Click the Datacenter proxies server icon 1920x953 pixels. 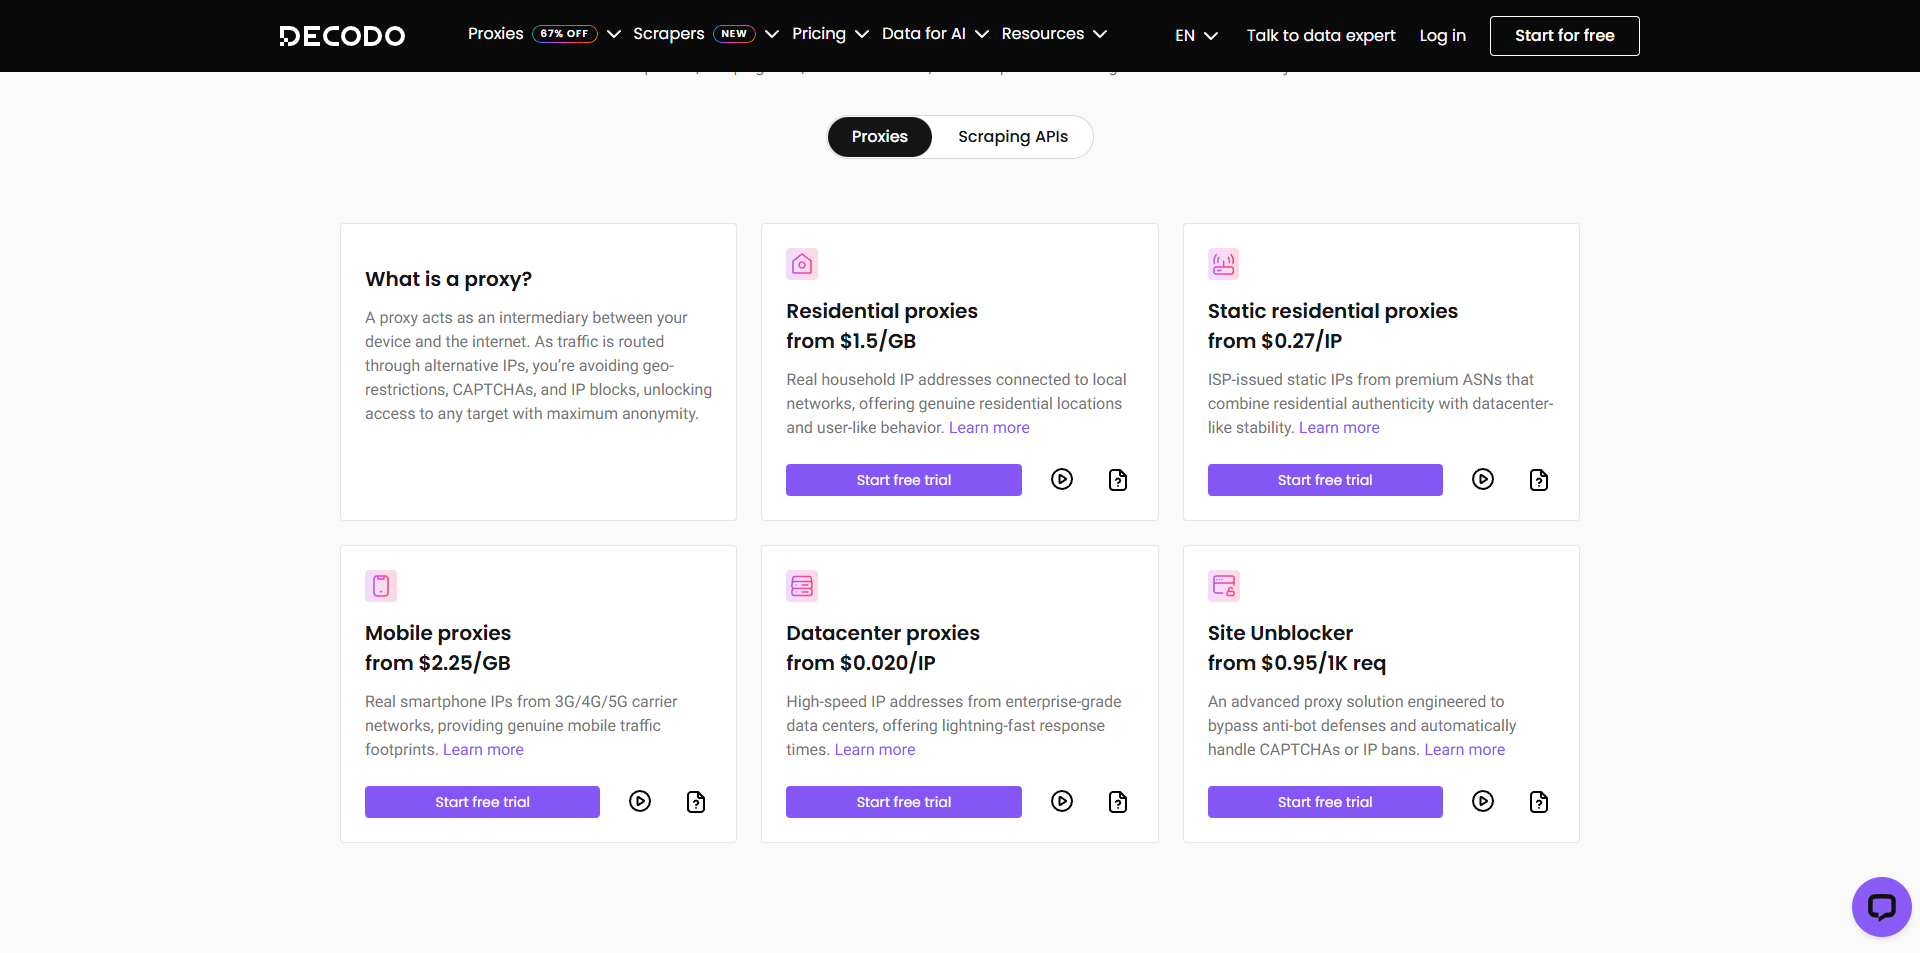[x=802, y=586]
